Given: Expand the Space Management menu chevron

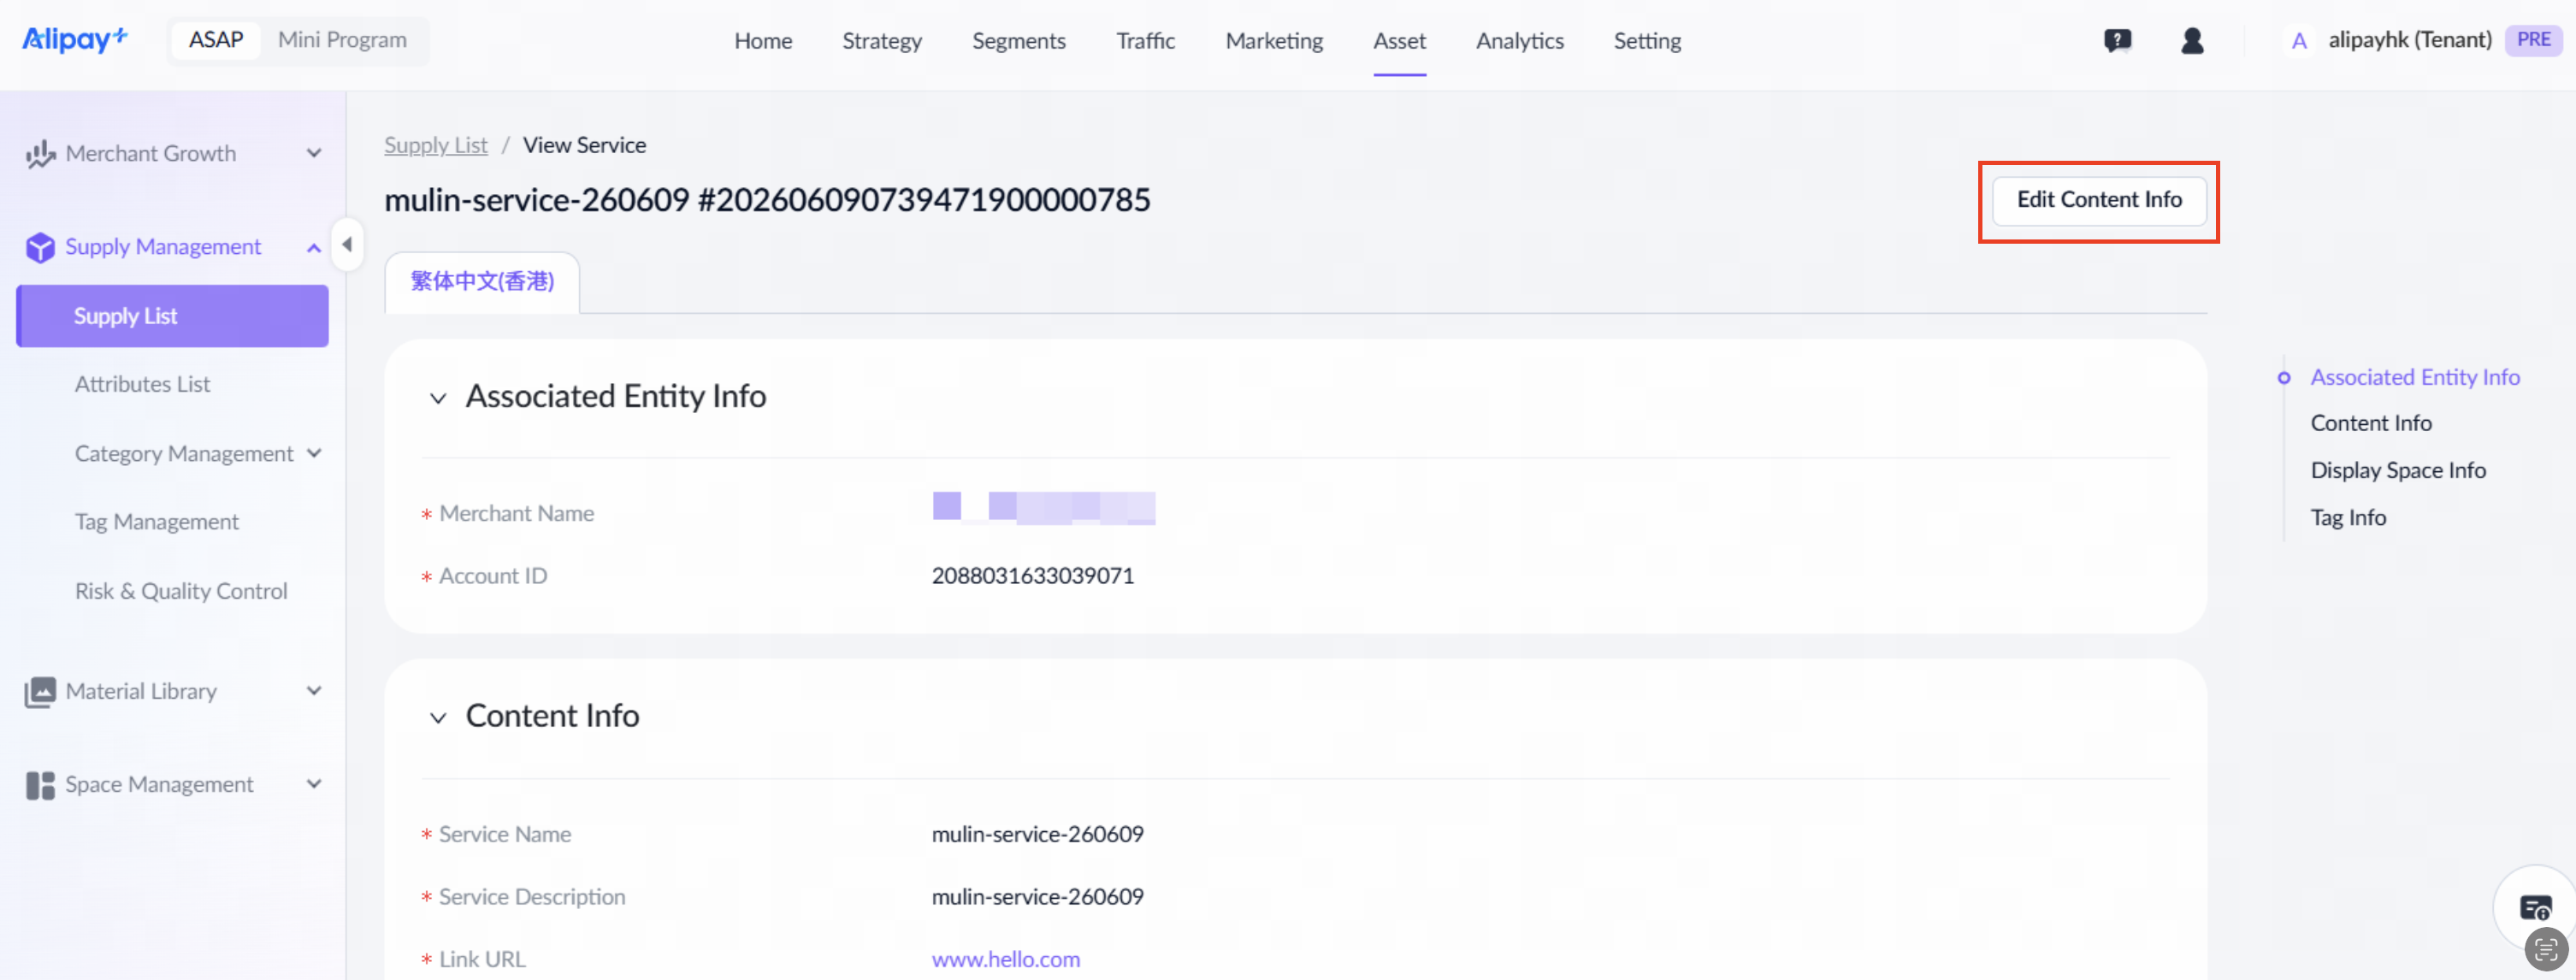Looking at the screenshot, I should click(314, 784).
